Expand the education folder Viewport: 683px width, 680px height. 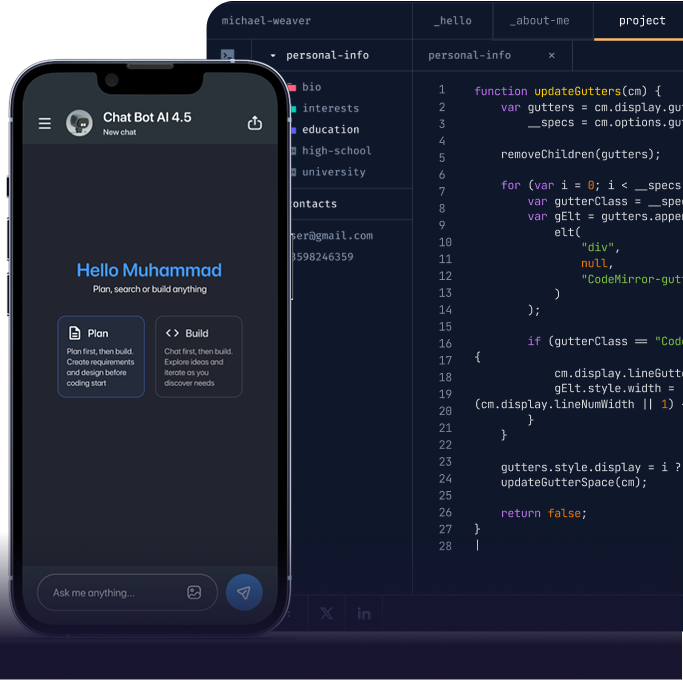tap(330, 129)
